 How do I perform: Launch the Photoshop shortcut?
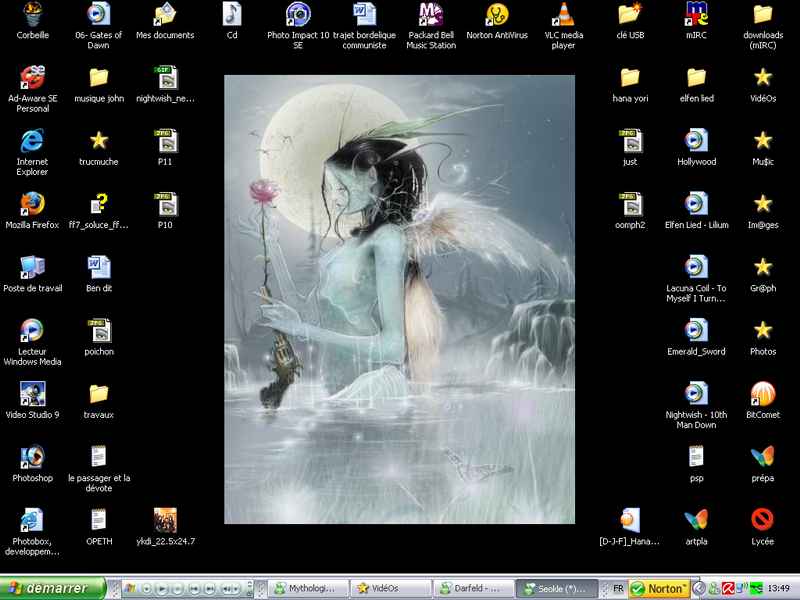click(32, 458)
